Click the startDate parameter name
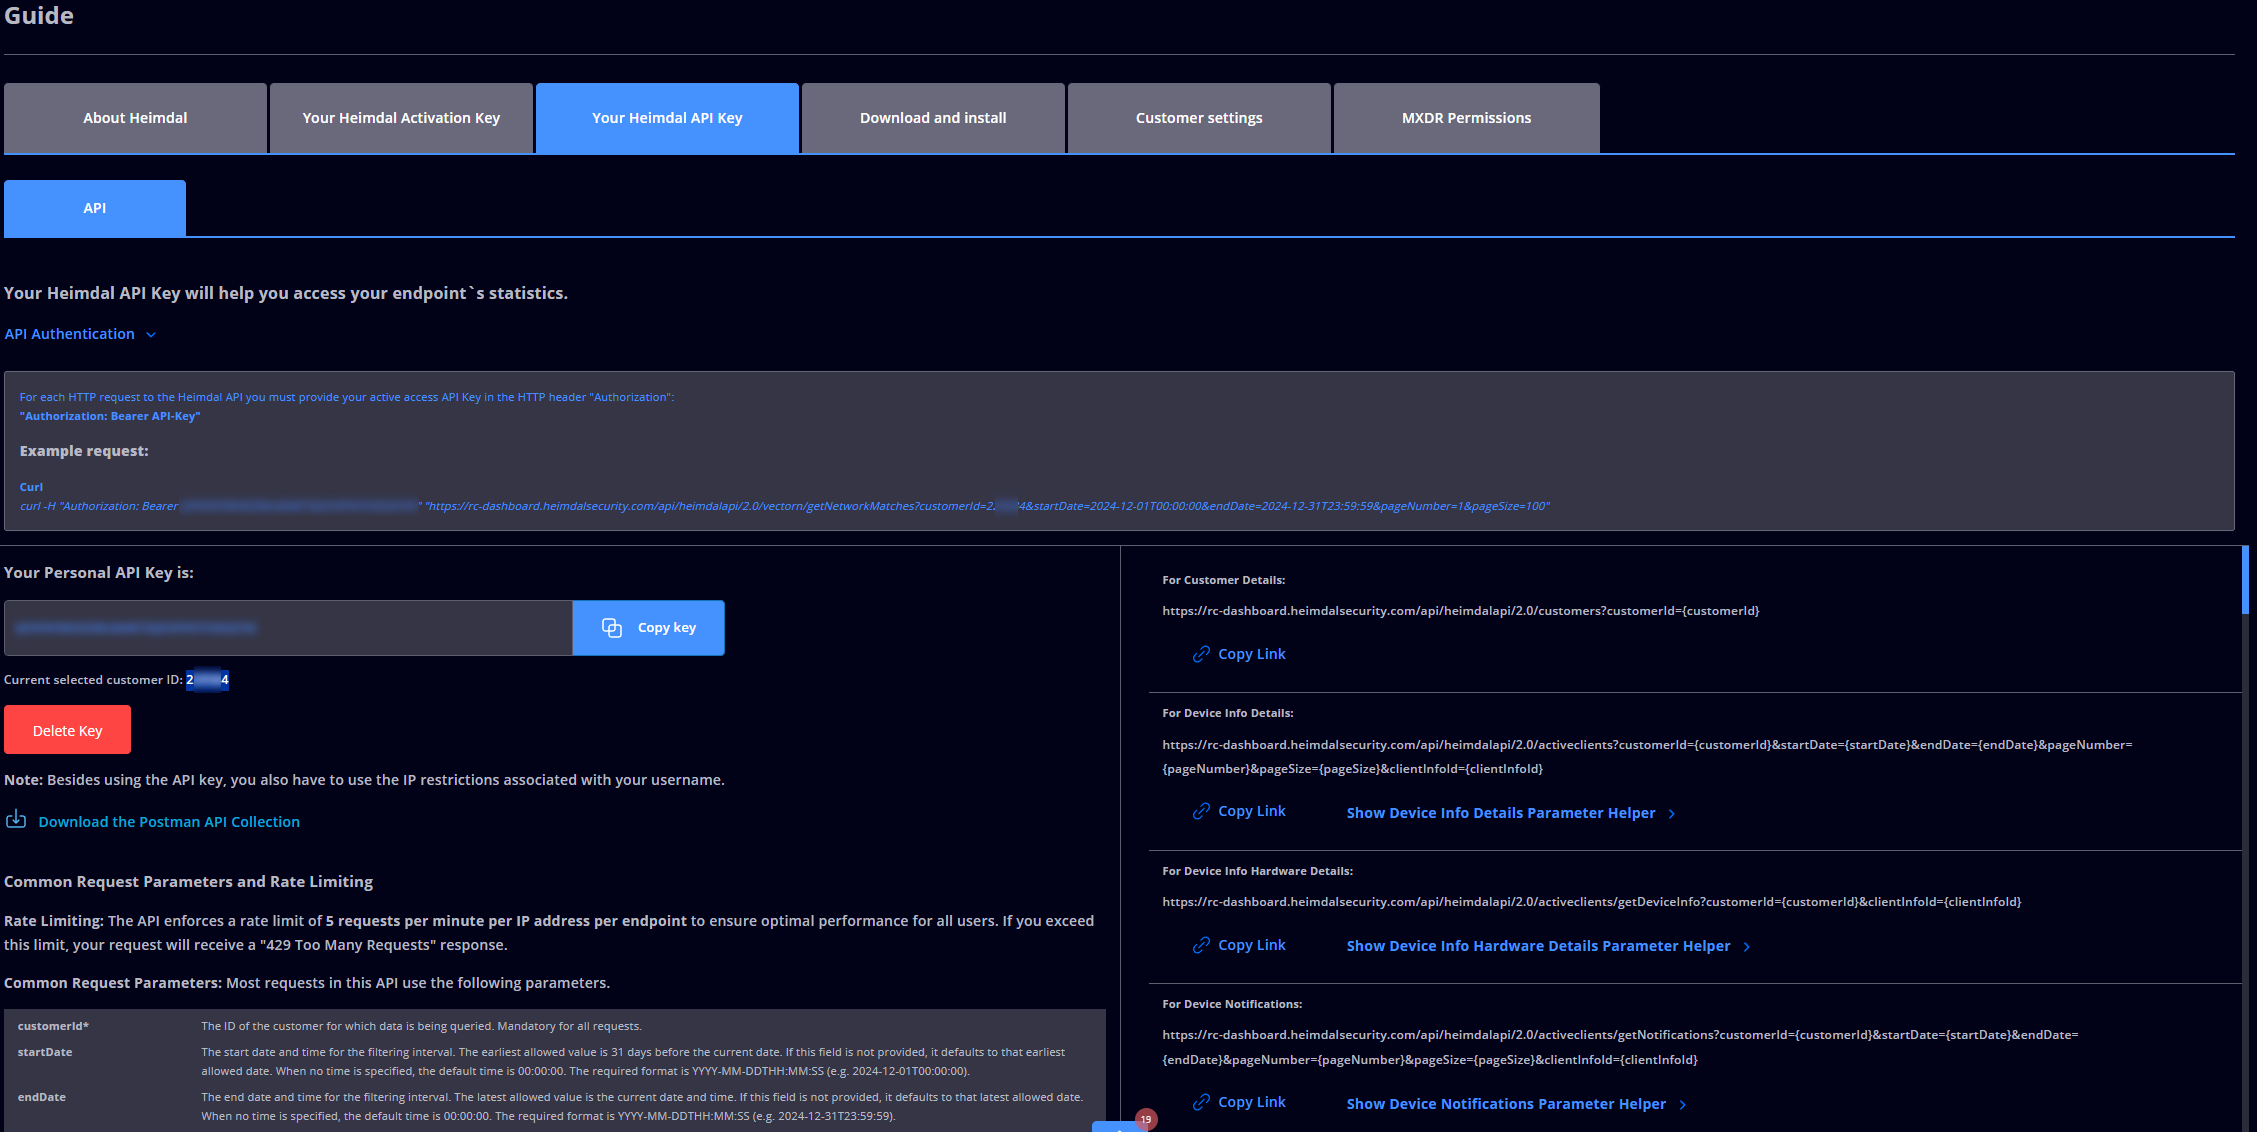 click(45, 1052)
